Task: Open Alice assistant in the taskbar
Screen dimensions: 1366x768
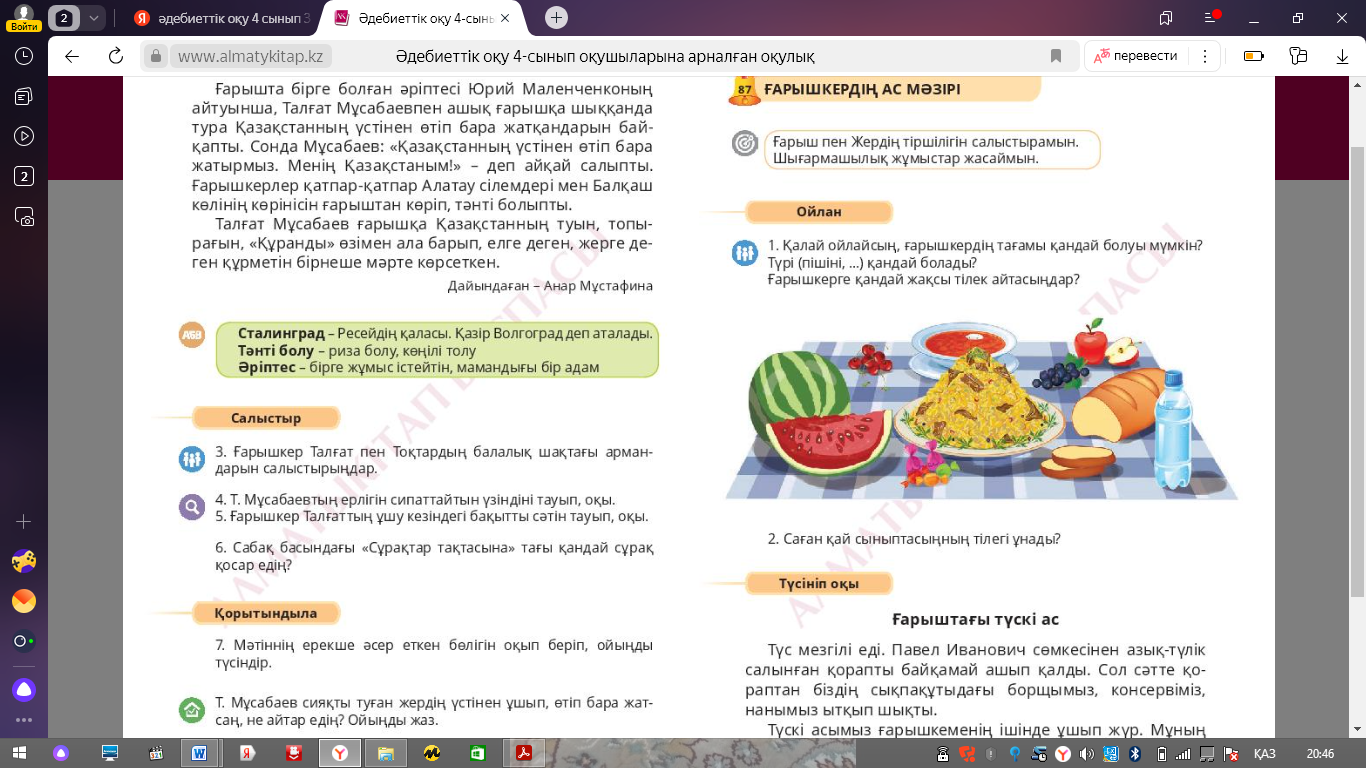Action: (x=62, y=753)
